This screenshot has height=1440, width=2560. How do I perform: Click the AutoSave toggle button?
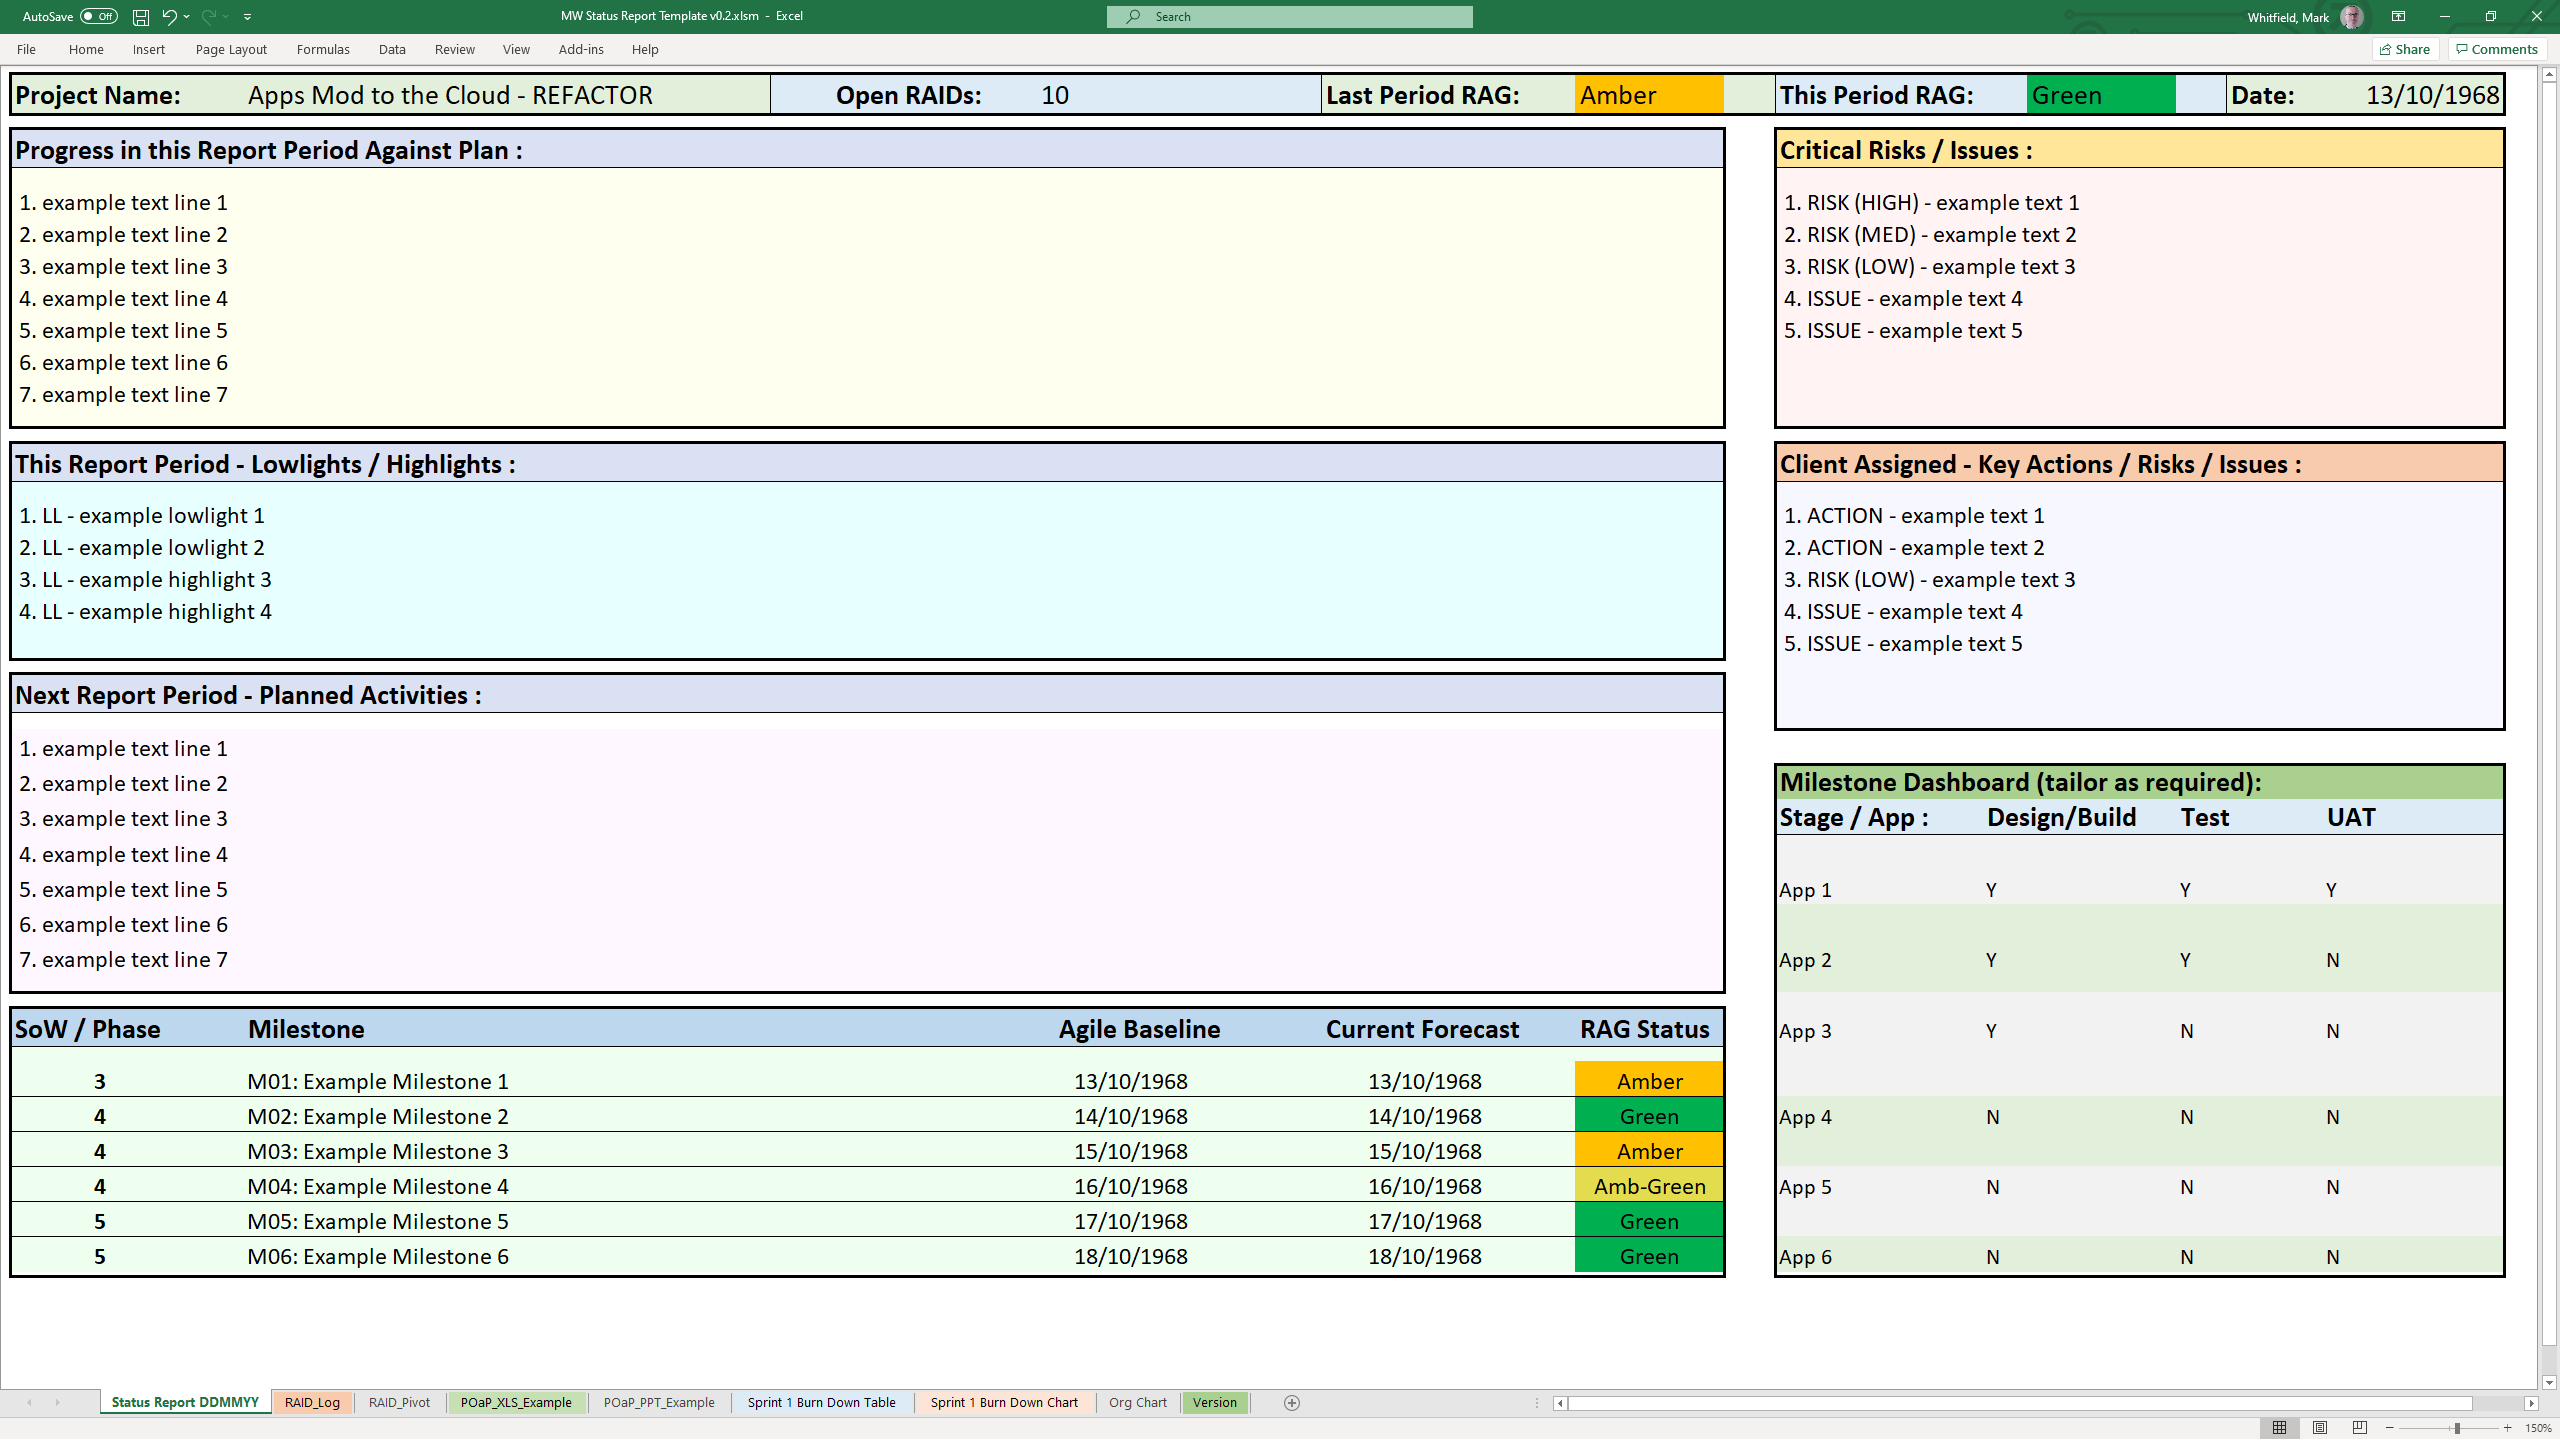point(95,16)
